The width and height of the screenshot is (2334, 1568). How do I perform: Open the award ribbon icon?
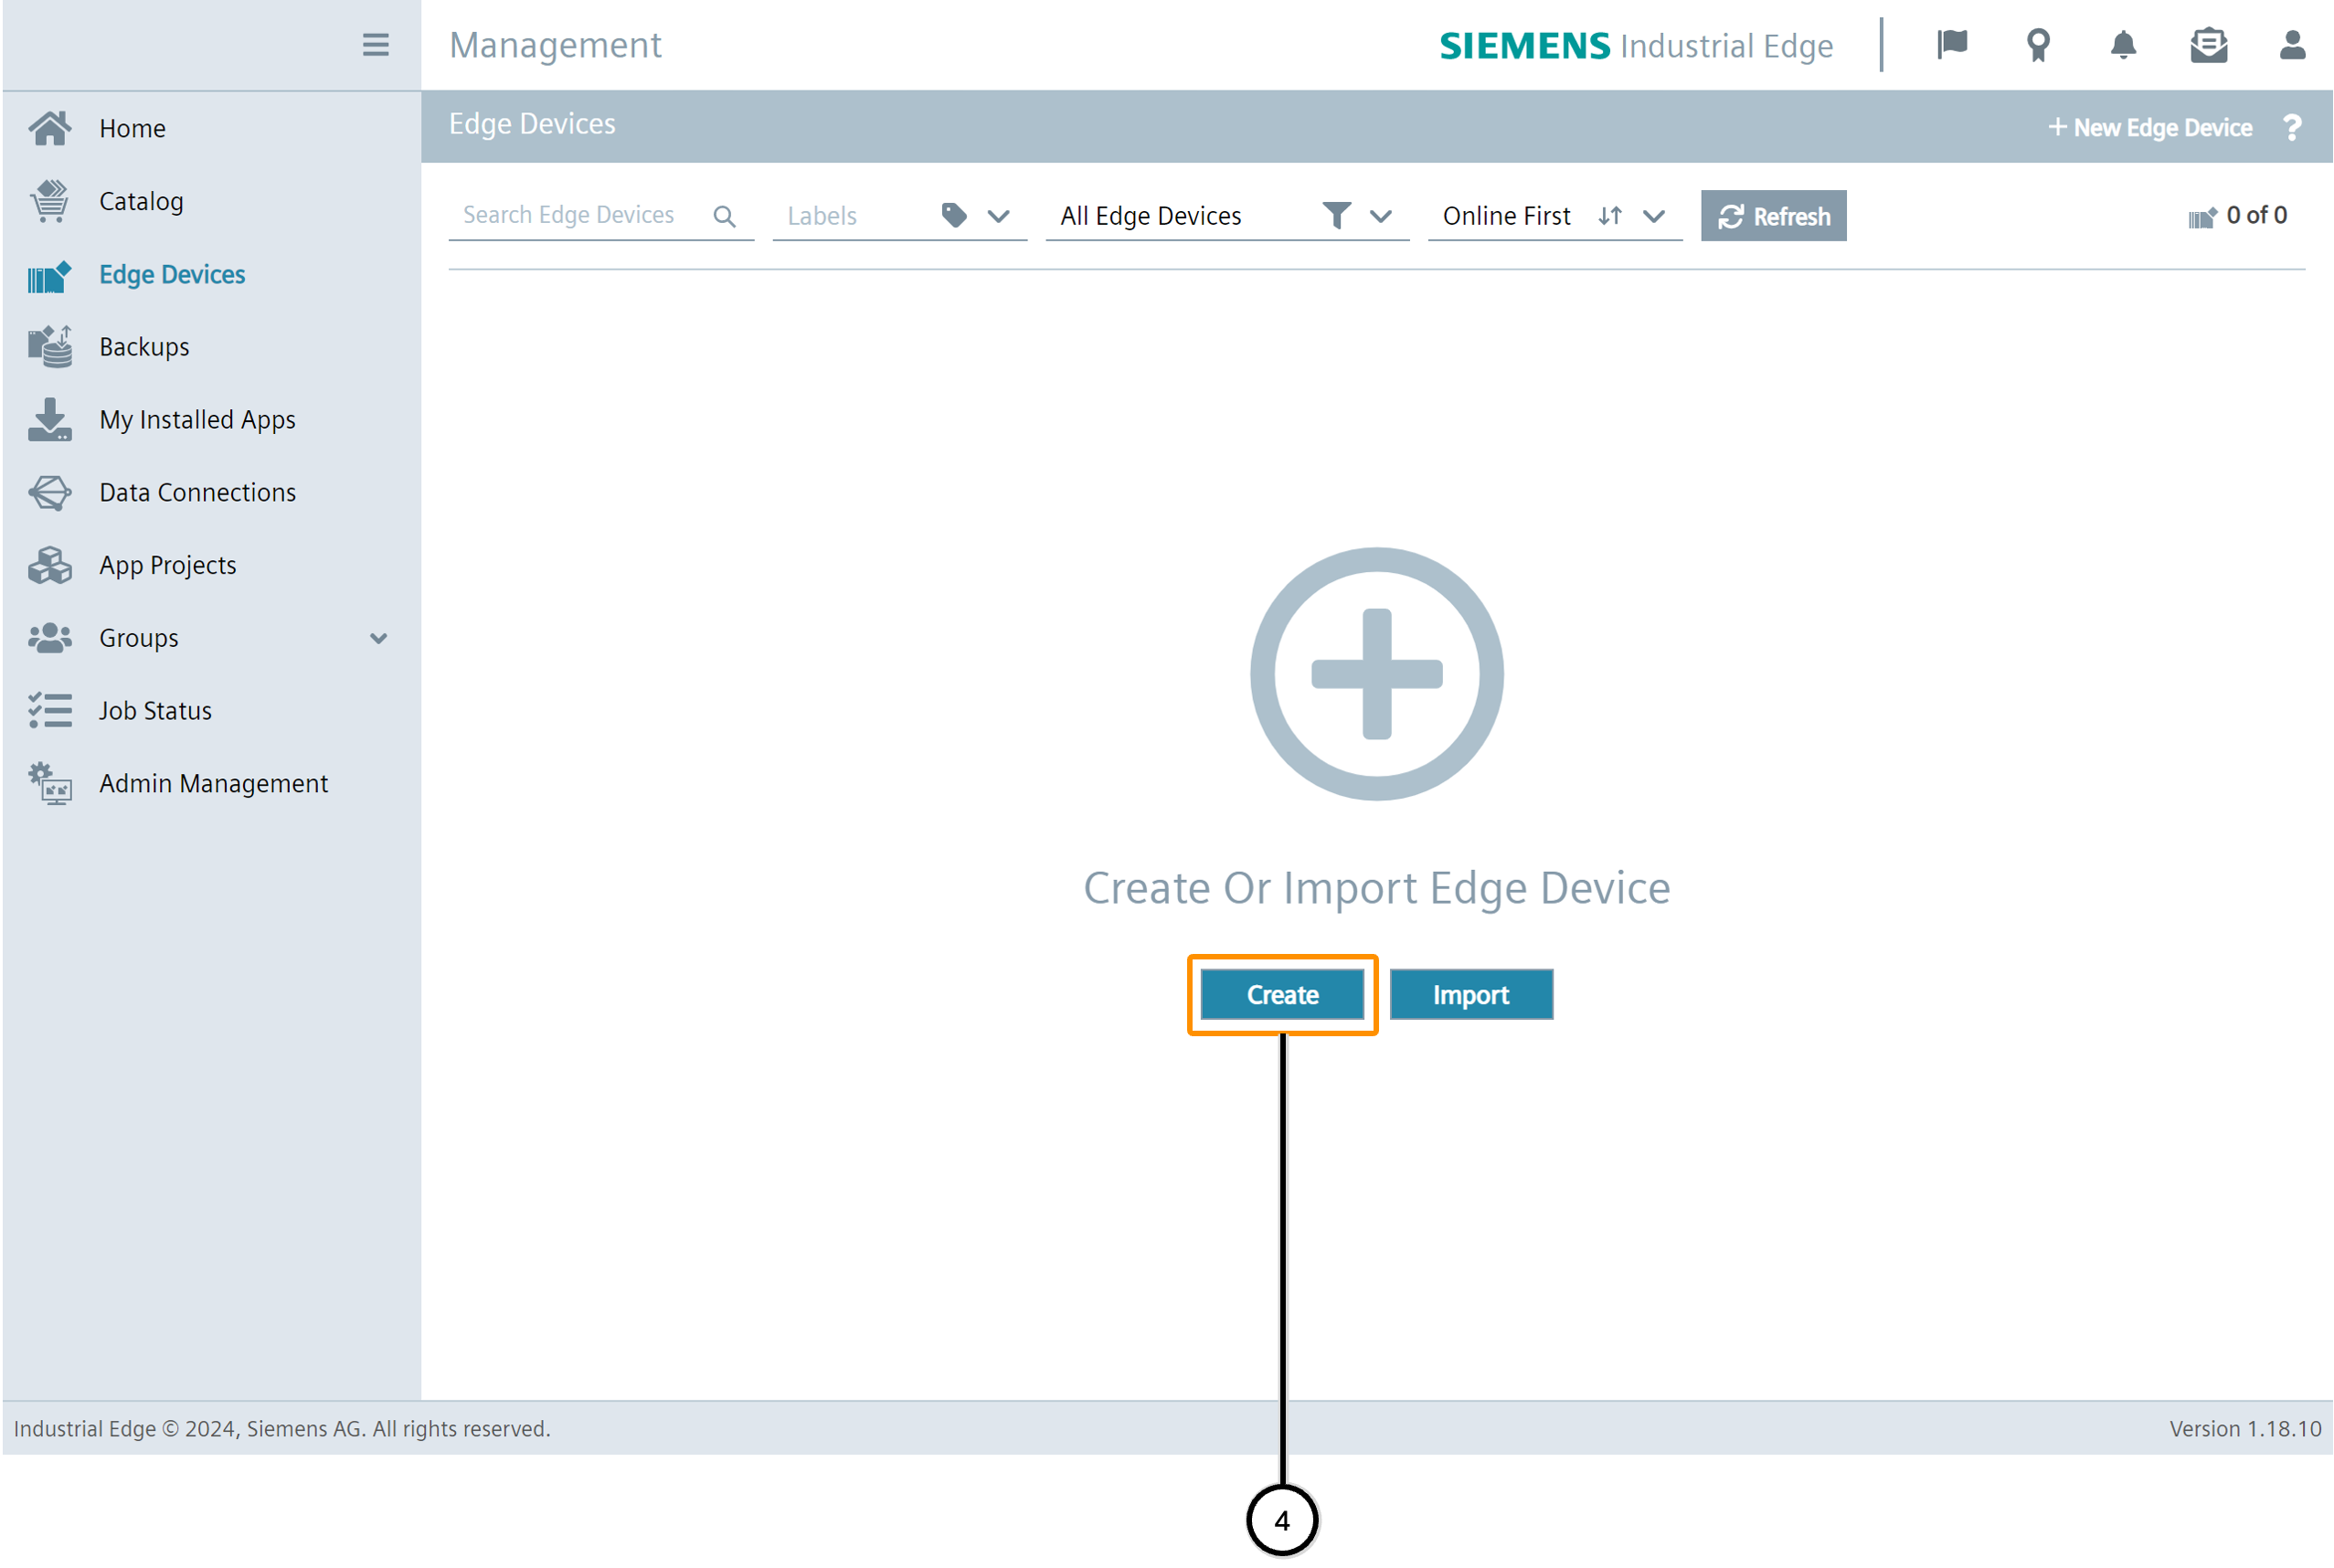[2038, 45]
